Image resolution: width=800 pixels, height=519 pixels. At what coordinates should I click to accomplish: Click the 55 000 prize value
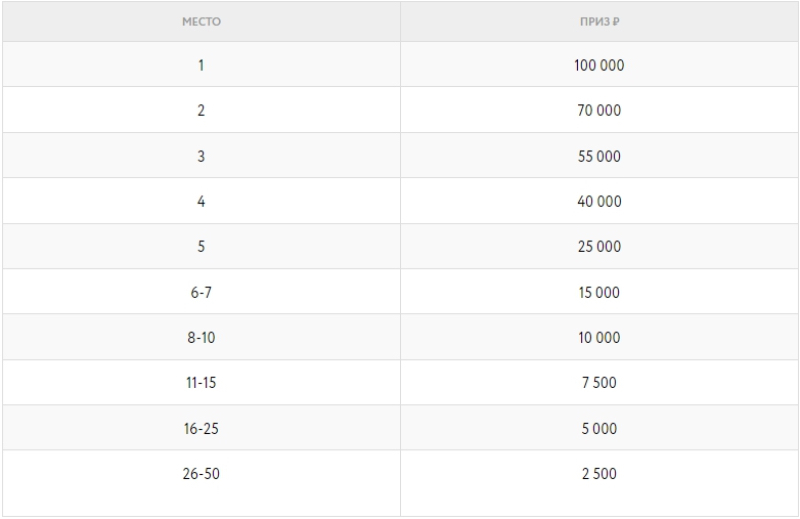pos(599,156)
